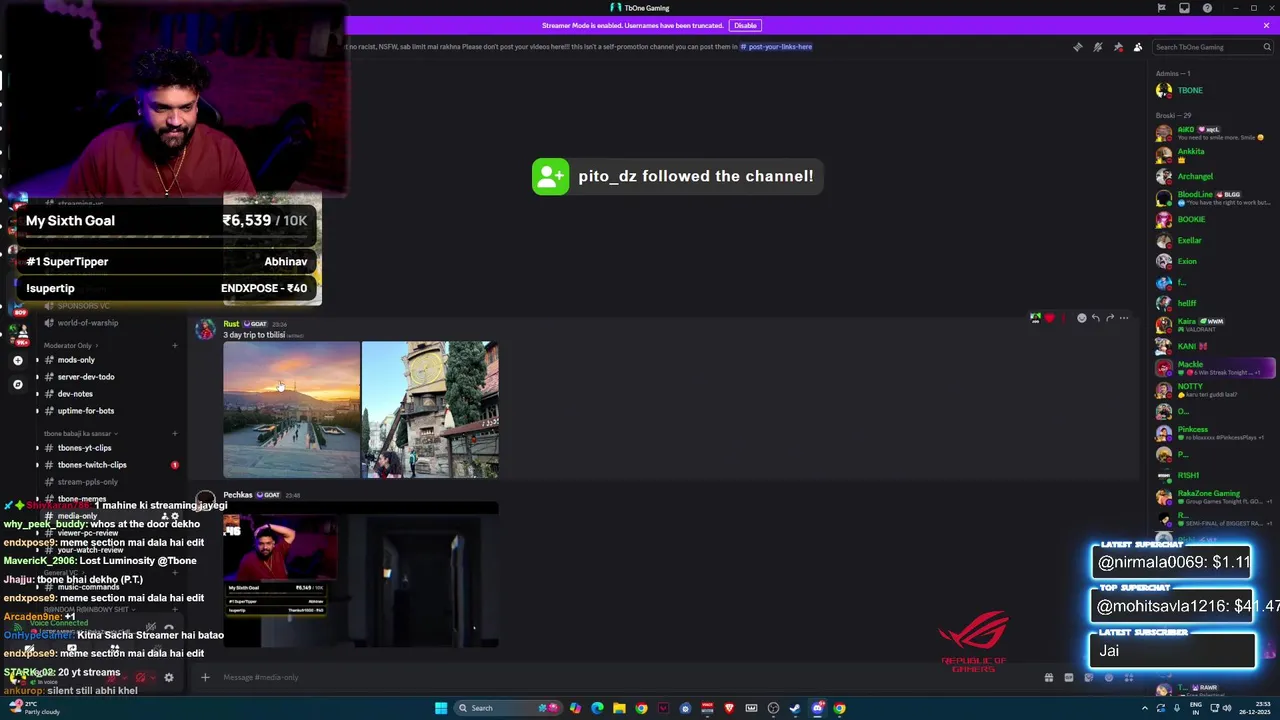Open the world-of-warship voice channel
The height and width of the screenshot is (720, 1280).
pyautogui.click(x=88, y=323)
